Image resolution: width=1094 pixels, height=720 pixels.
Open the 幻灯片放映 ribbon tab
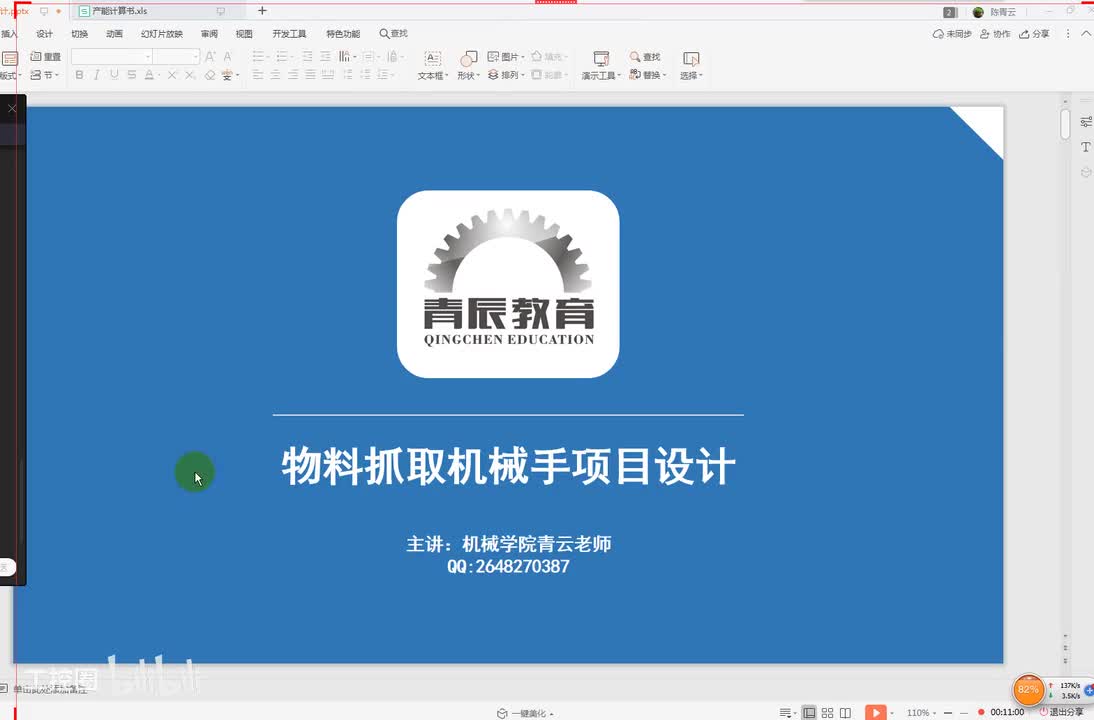point(162,33)
